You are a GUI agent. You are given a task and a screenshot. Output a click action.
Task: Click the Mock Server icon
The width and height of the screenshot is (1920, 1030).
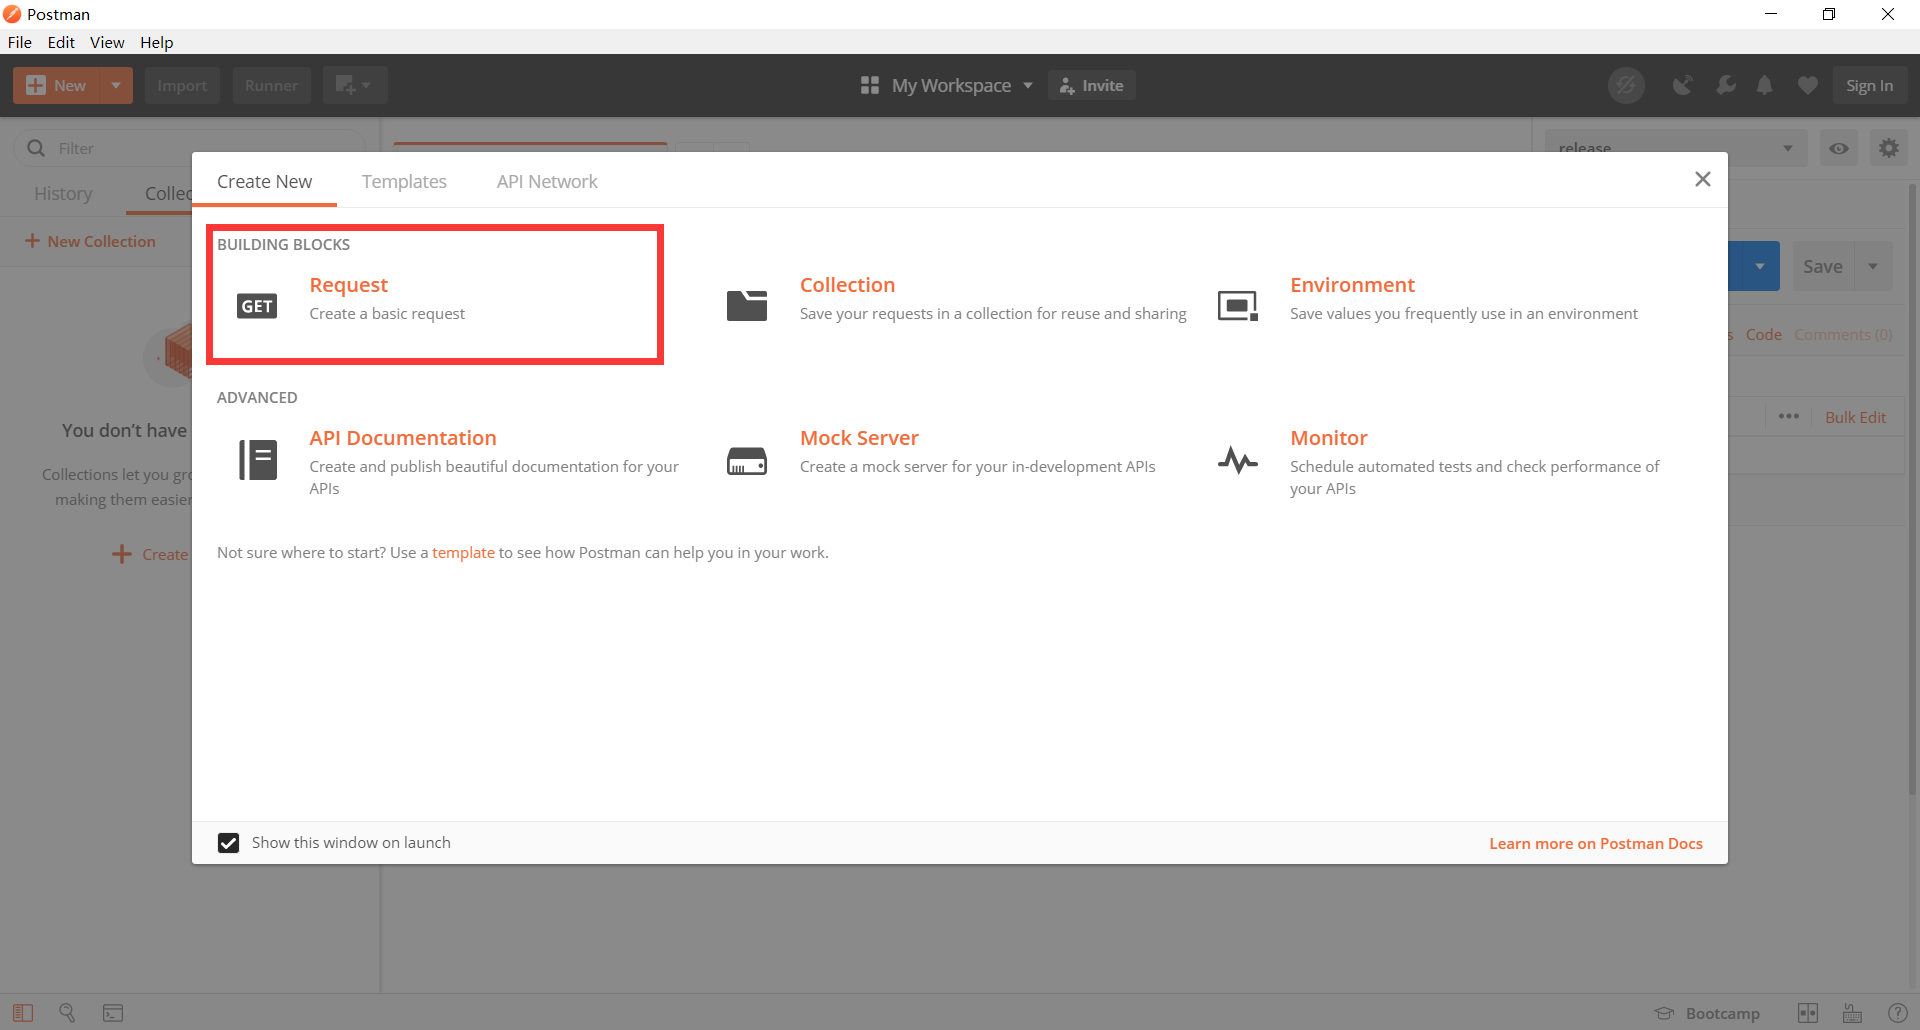tap(747, 461)
